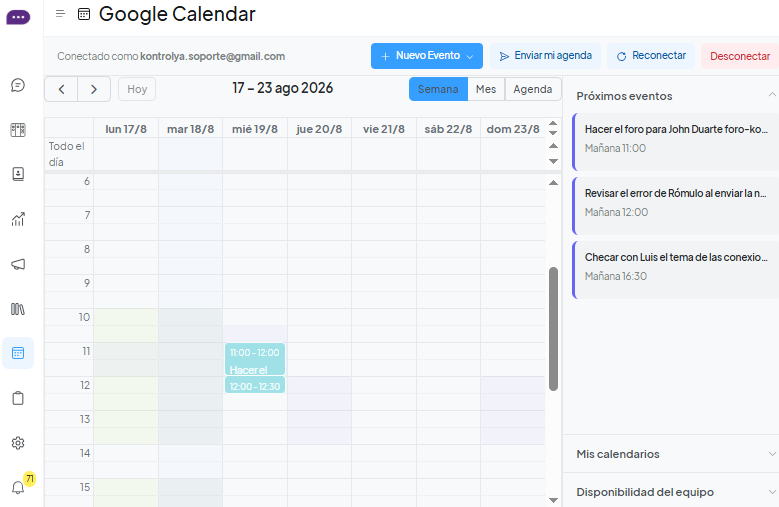Viewport: 779px width, 507px height.
Task: Click the calendar icon next to Google Calendar title
Action: [x=84, y=14]
